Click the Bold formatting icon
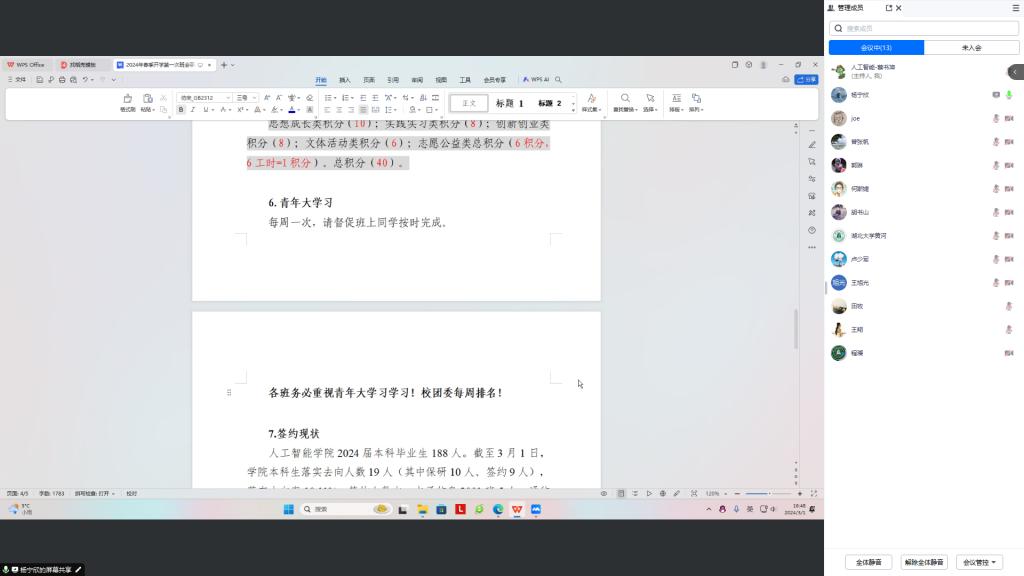This screenshot has width=1024, height=576. tap(181, 109)
